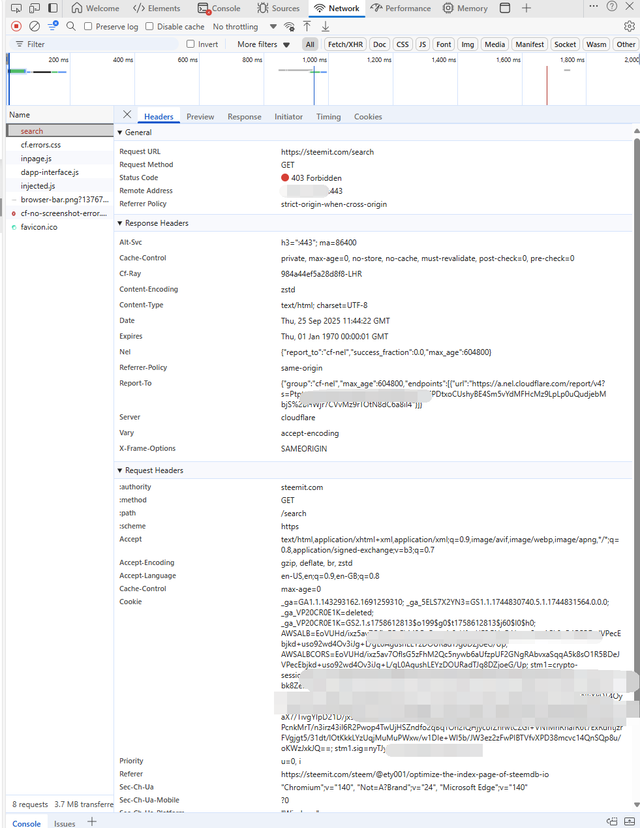
Task: Open the Memory panel
Action: [465, 8]
